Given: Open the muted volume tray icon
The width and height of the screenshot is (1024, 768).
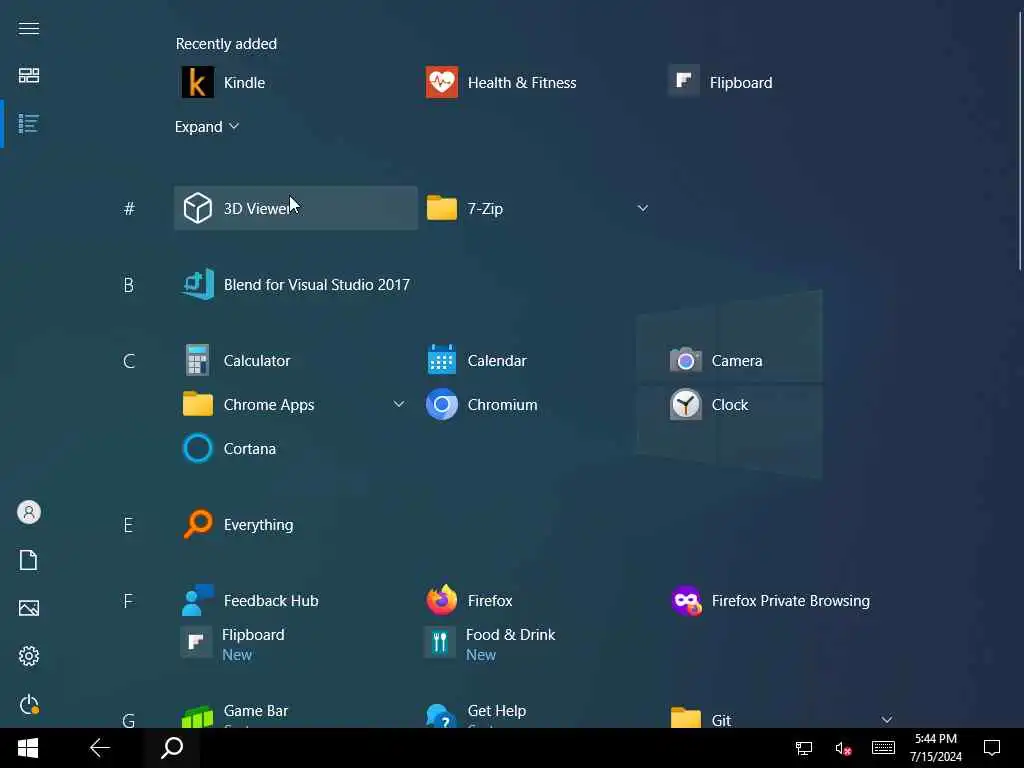Looking at the screenshot, I should click(843, 748).
